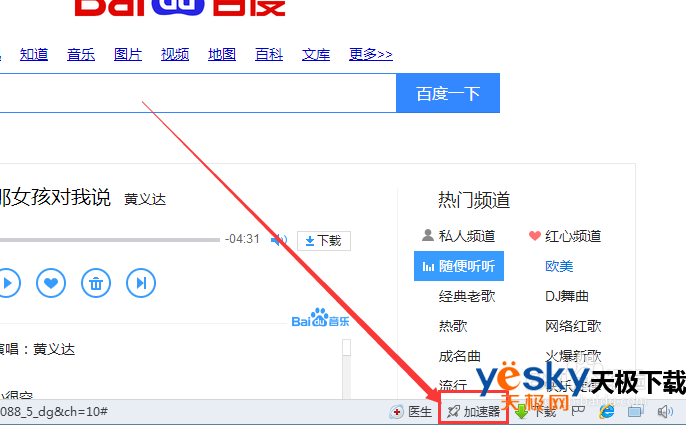Skip to next song
The width and height of the screenshot is (686, 425).
(141, 283)
